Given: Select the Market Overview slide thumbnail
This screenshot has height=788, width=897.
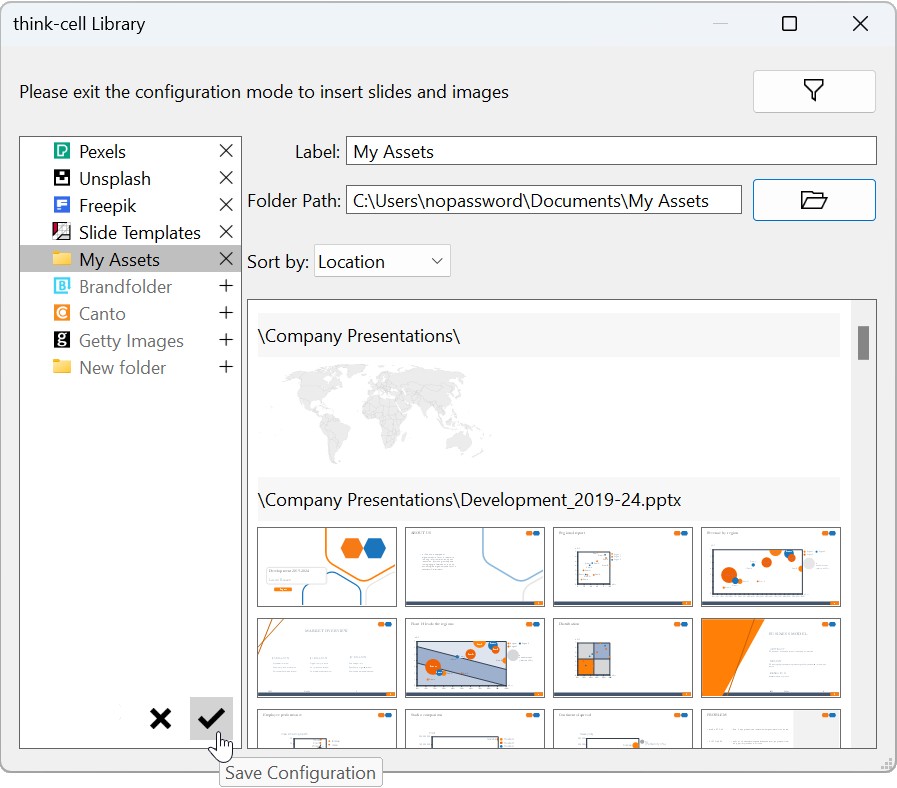Looking at the screenshot, I should point(327,658).
